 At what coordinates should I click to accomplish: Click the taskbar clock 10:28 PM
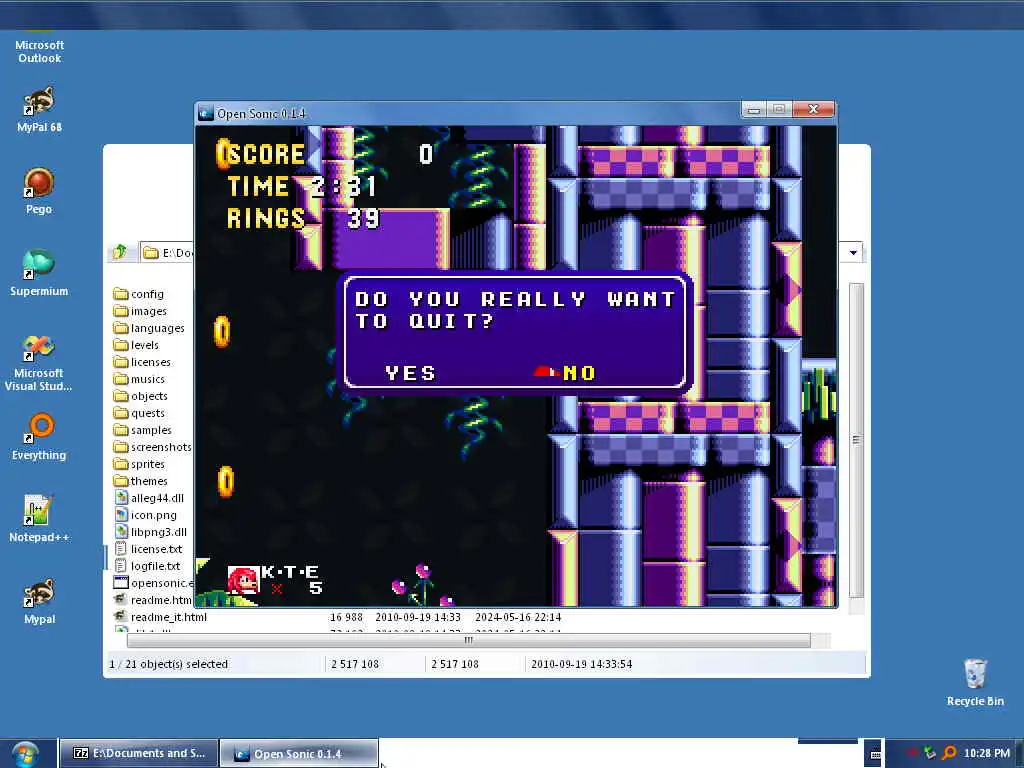click(986, 753)
